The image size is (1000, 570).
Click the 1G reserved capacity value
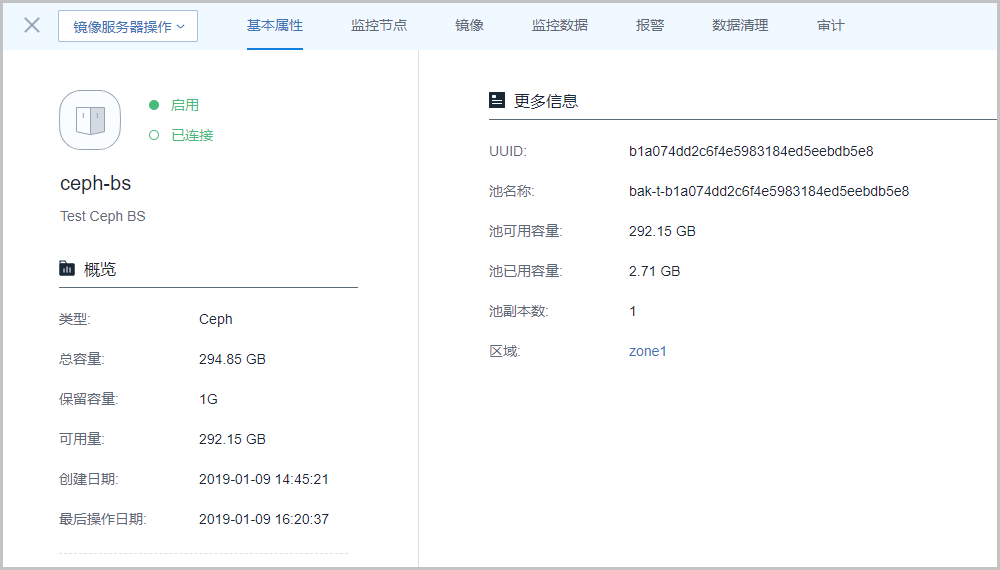[x=208, y=399]
